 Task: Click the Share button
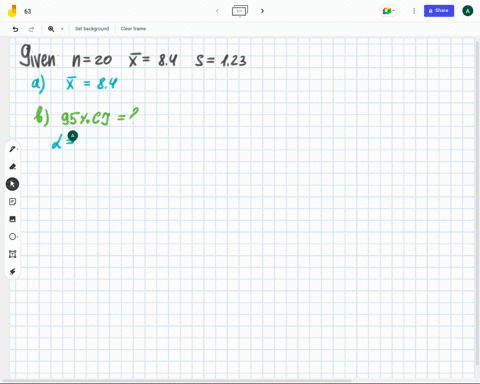coord(439,11)
